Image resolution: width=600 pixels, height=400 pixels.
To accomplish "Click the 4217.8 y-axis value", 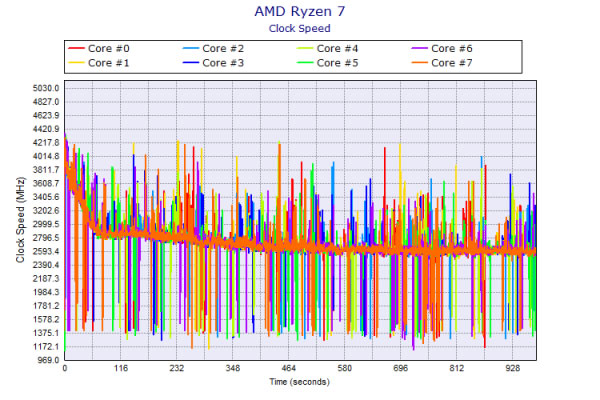I will coord(46,143).
